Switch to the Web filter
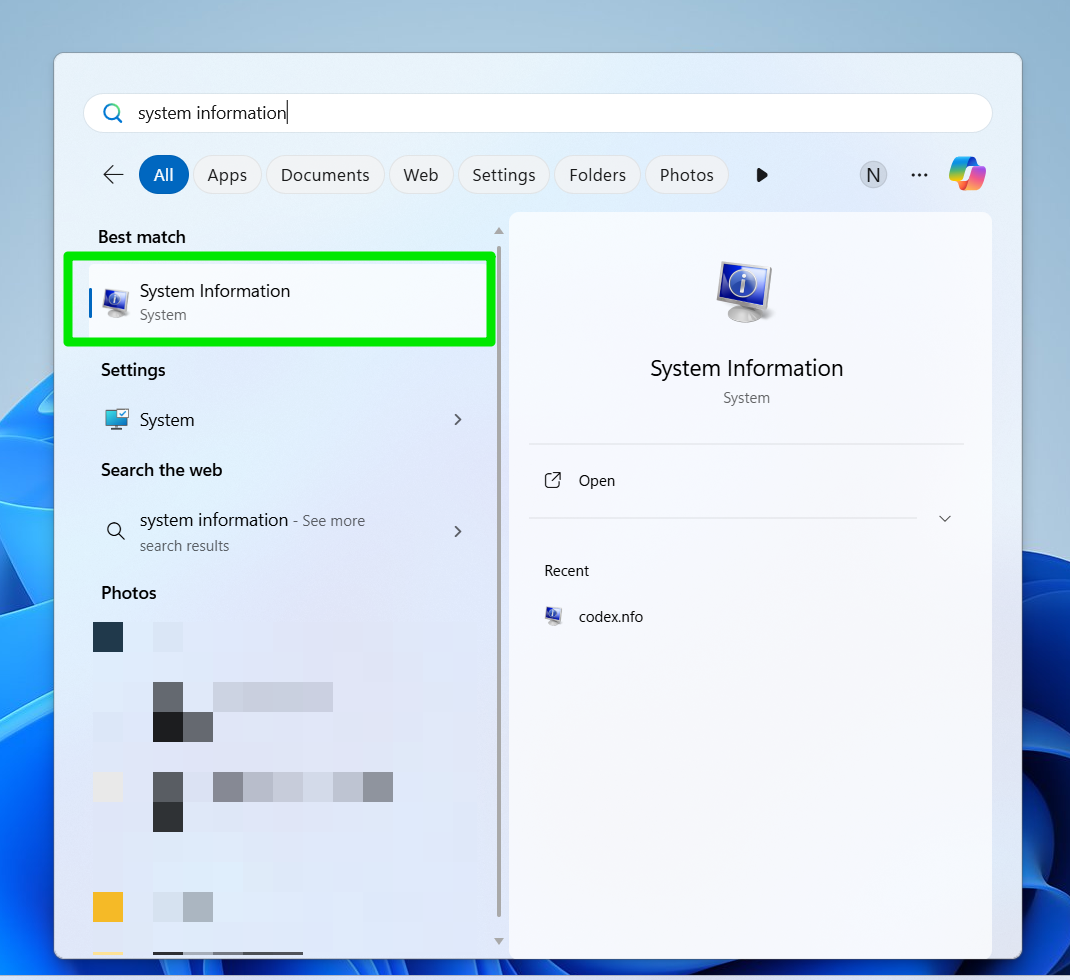This screenshot has width=1070, height=980. tap(420, 175)
